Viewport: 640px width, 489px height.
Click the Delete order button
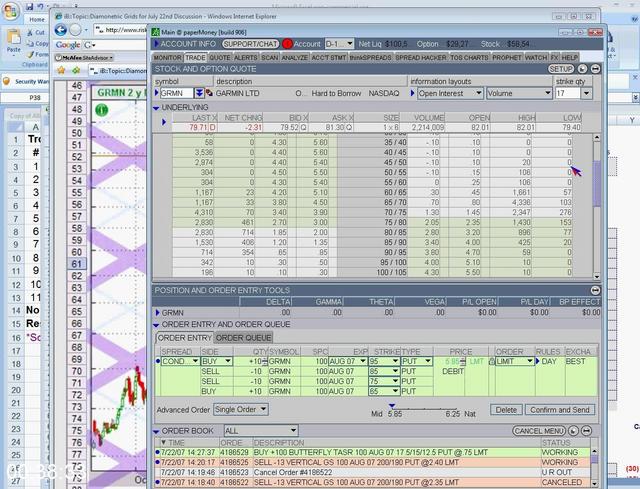(x=506, y=410)
